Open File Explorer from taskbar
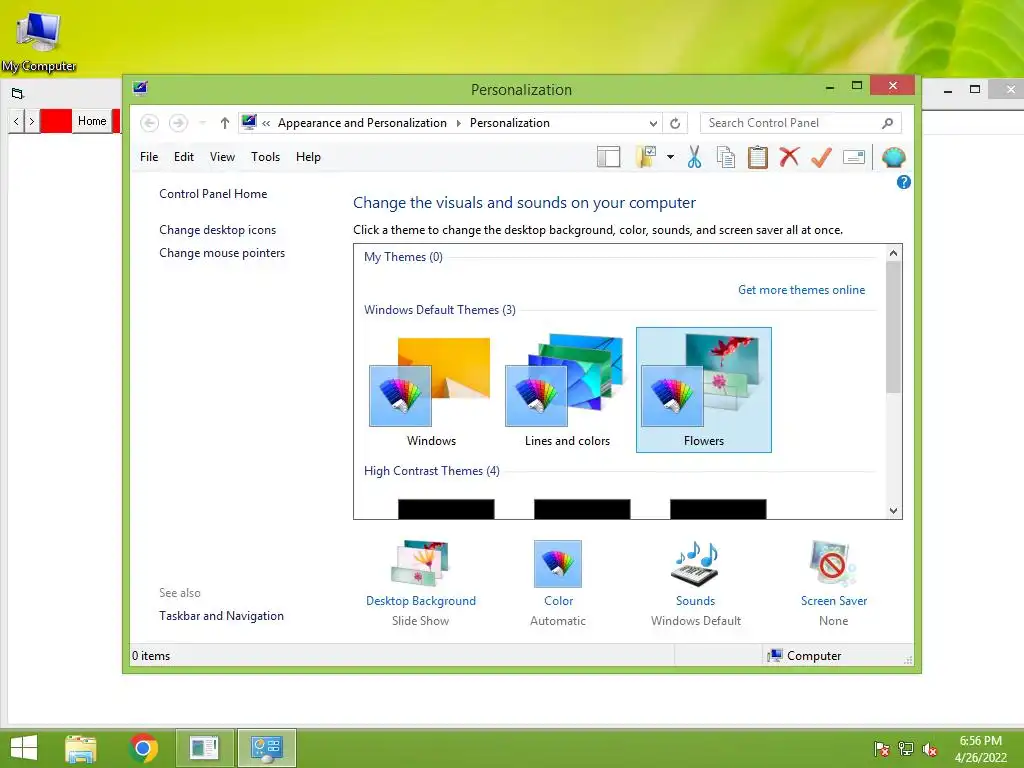 (x=81, y=748)
